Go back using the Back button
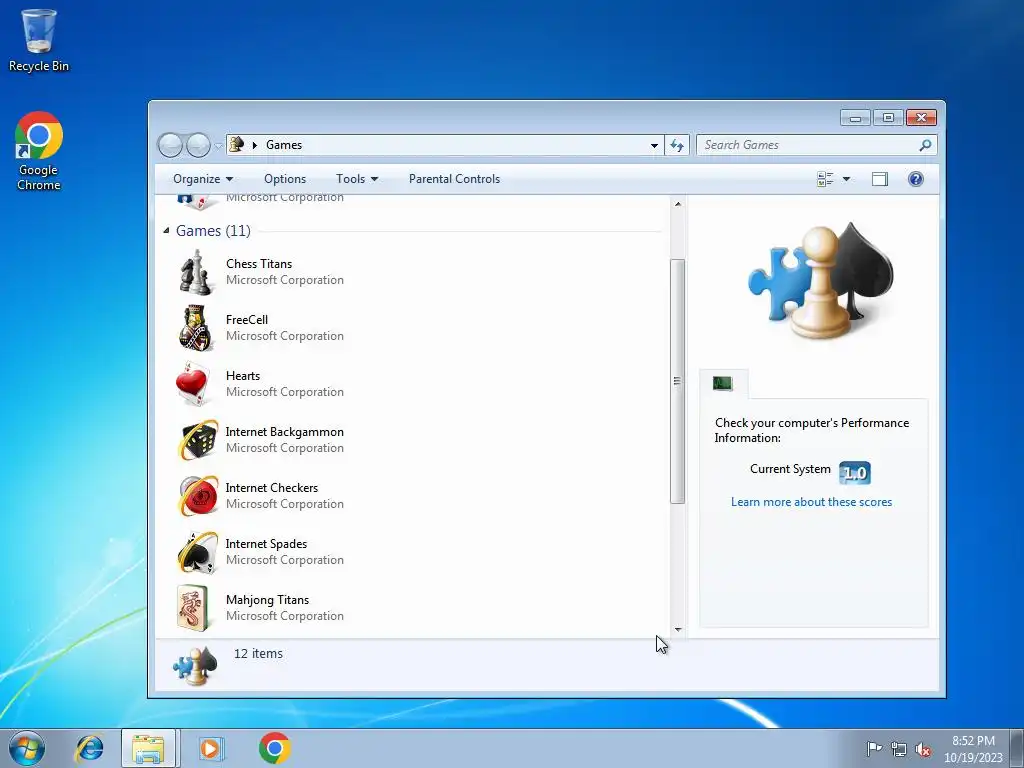1024x768 pixels. coord(170,145)
